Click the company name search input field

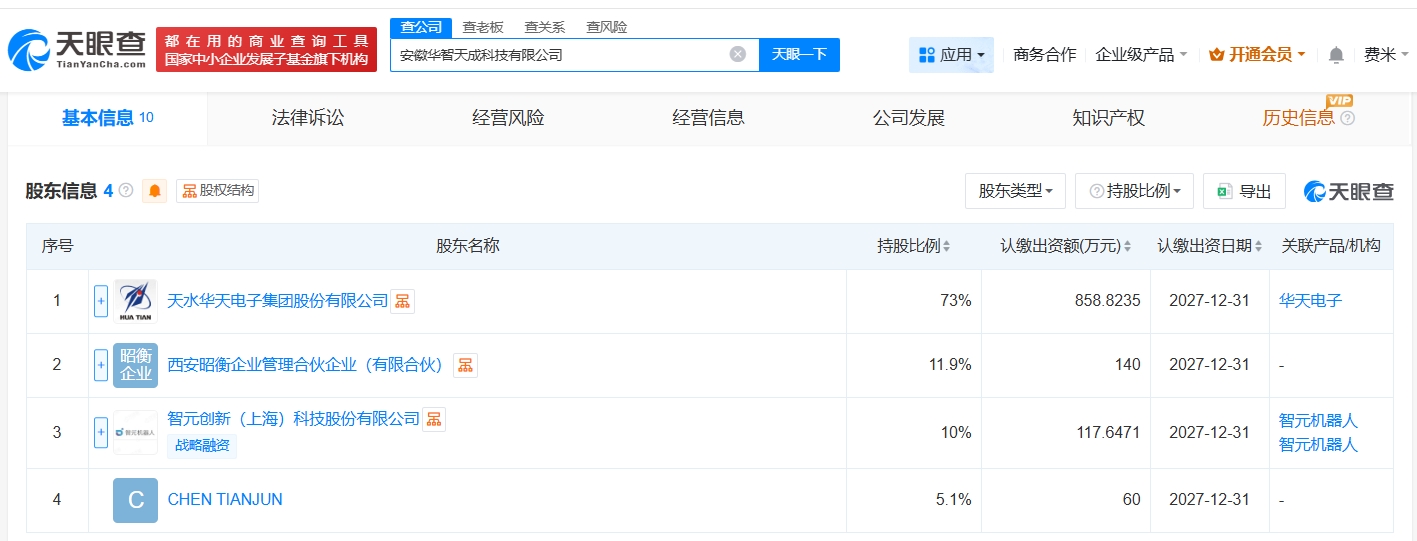560,55
